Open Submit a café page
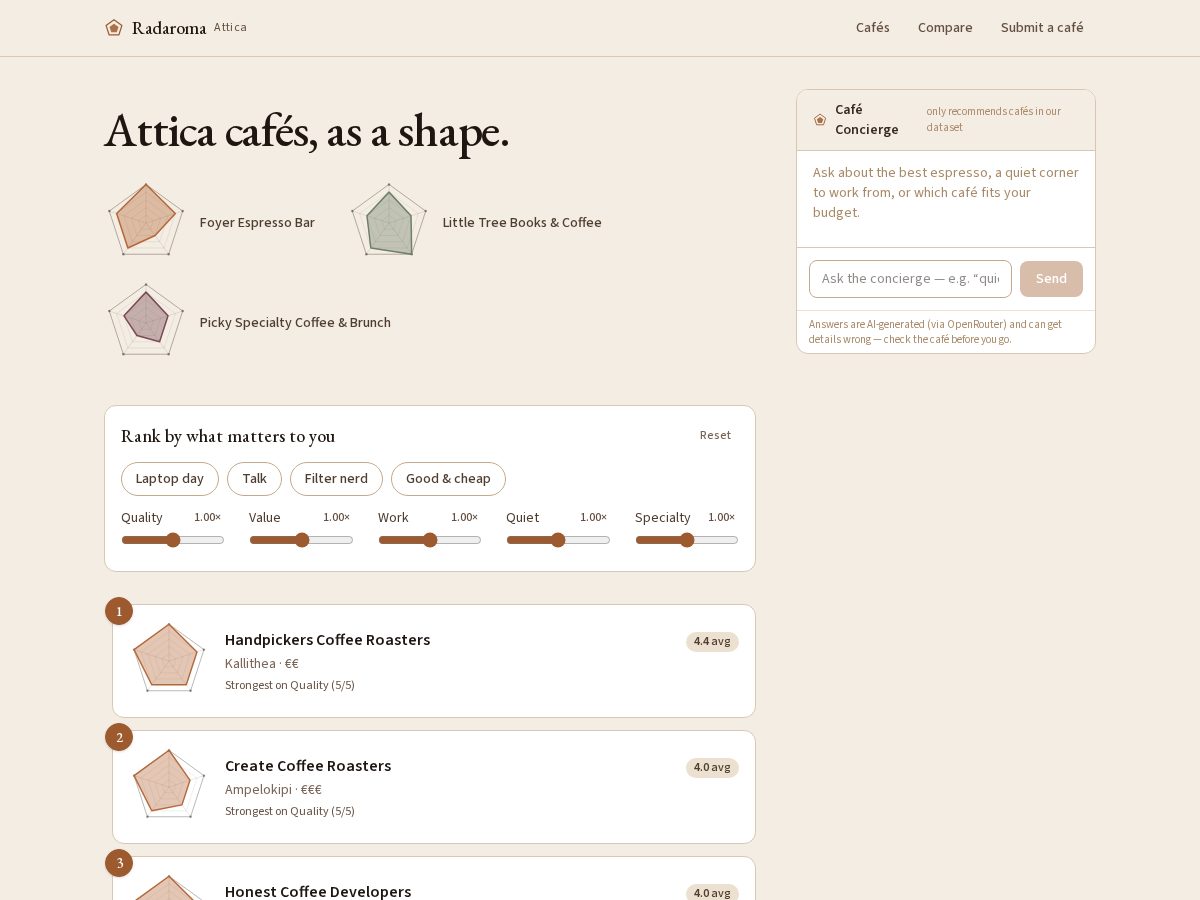The width and height of the screenshot is (1200, 900). [x=1042, y=28]
